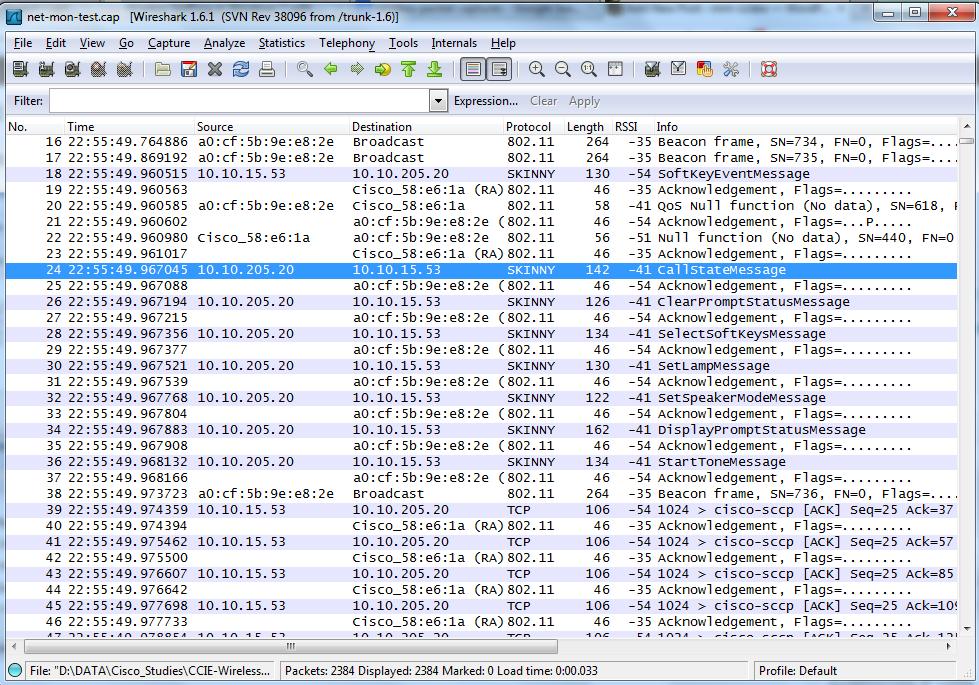Toggle packet colorize button
The image size is (979, 685).
pos(472,69)
